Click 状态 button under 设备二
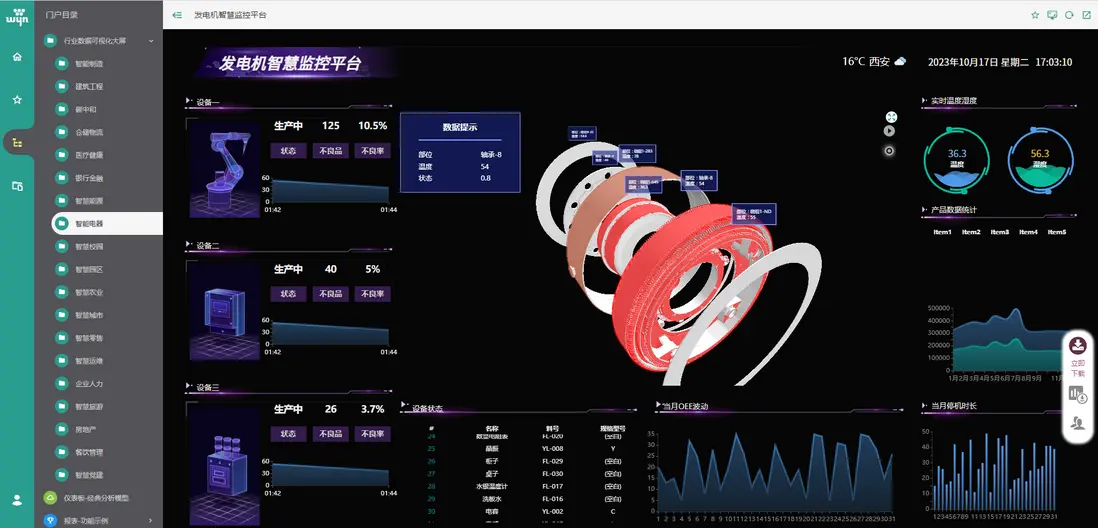 [289, 294]
